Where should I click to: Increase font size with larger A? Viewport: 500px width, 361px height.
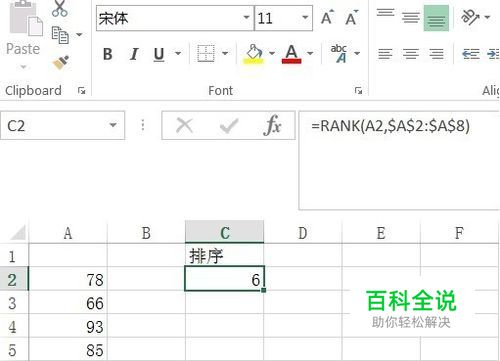coord(328,18)
